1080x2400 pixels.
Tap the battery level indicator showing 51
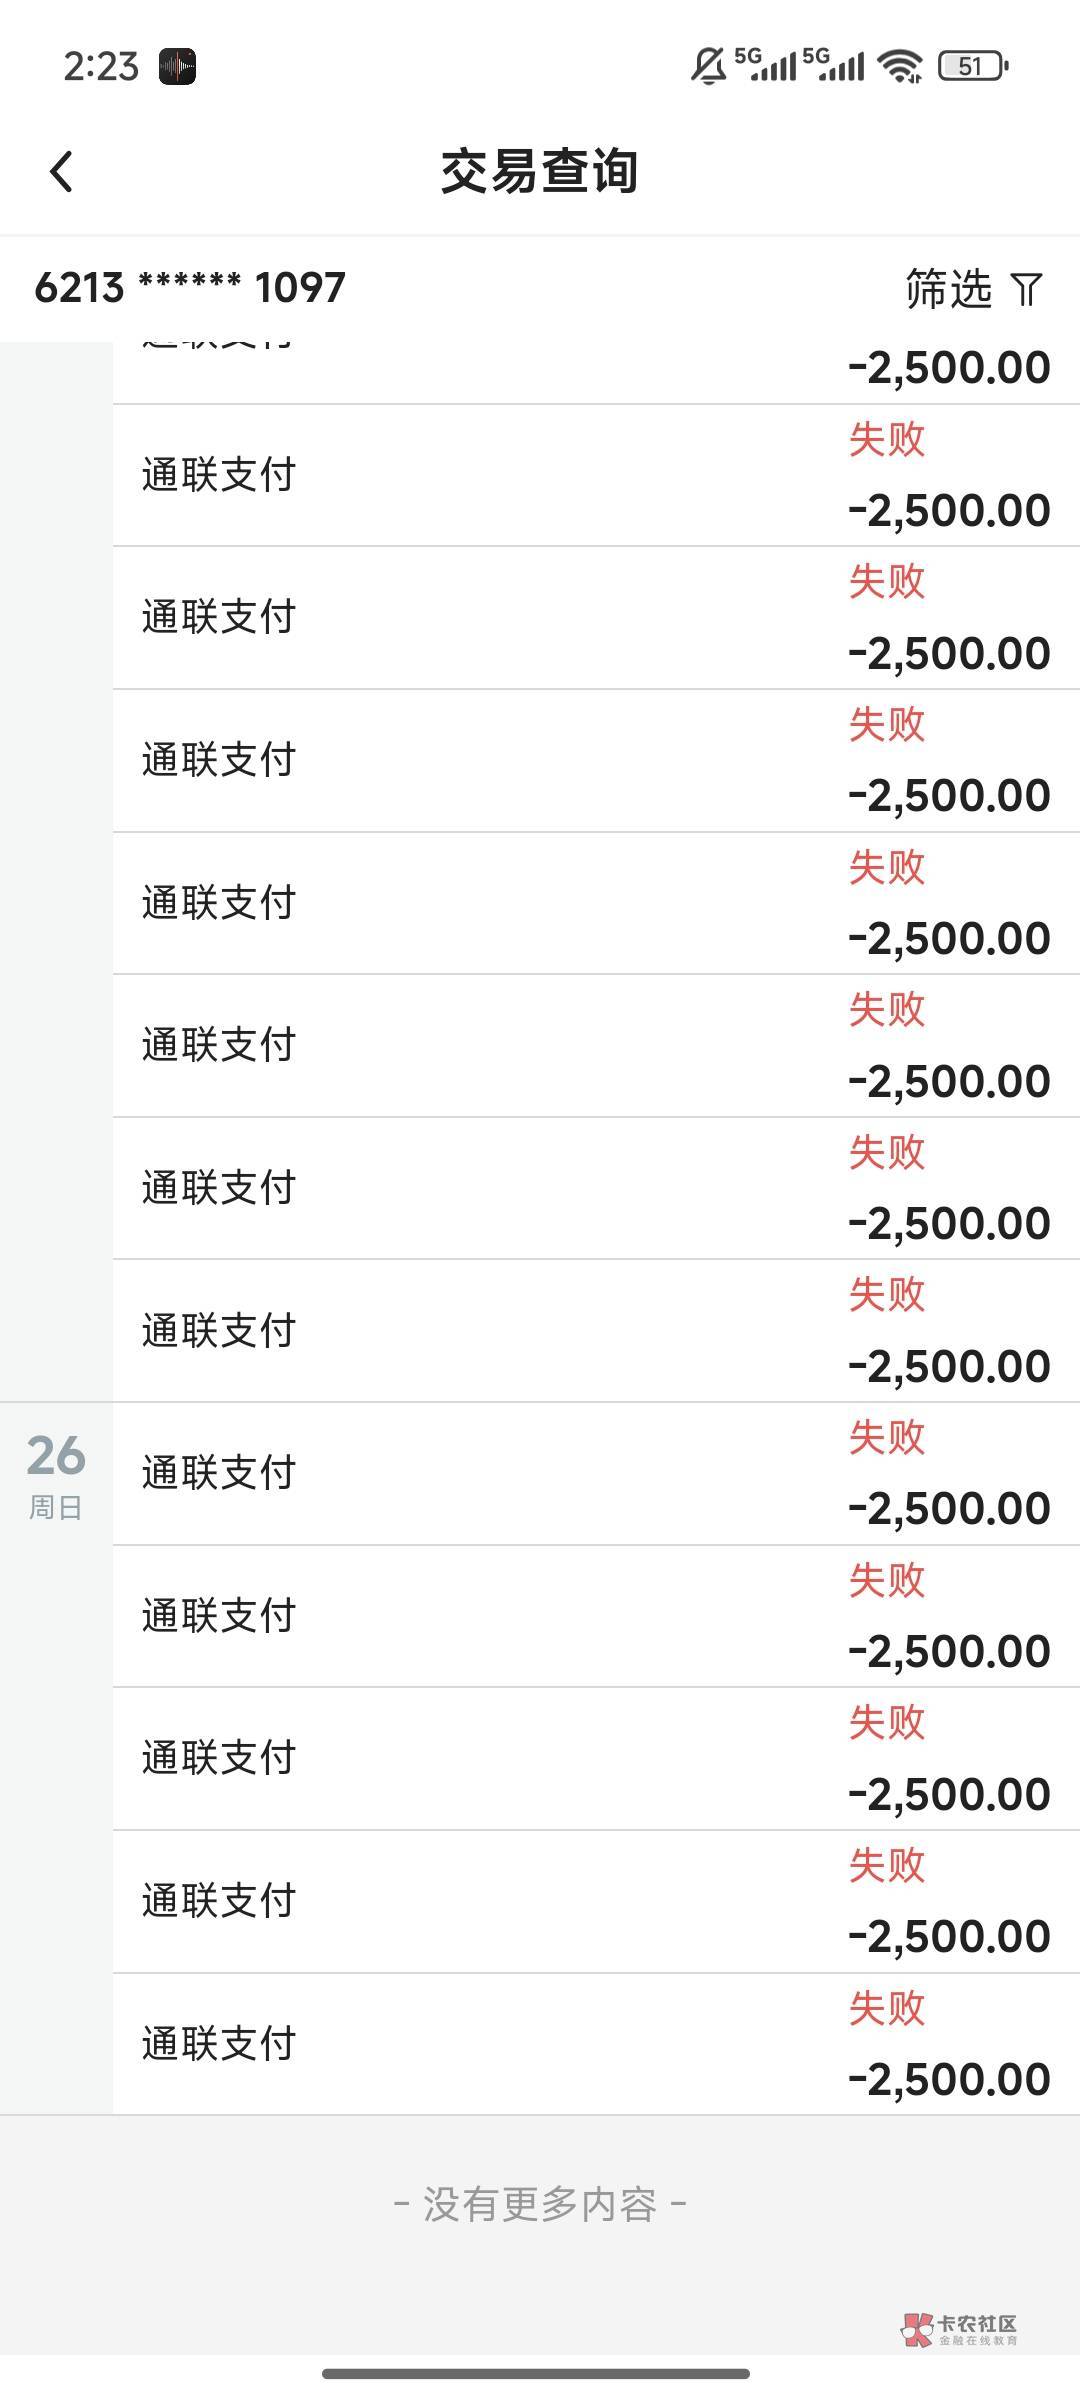972,67
